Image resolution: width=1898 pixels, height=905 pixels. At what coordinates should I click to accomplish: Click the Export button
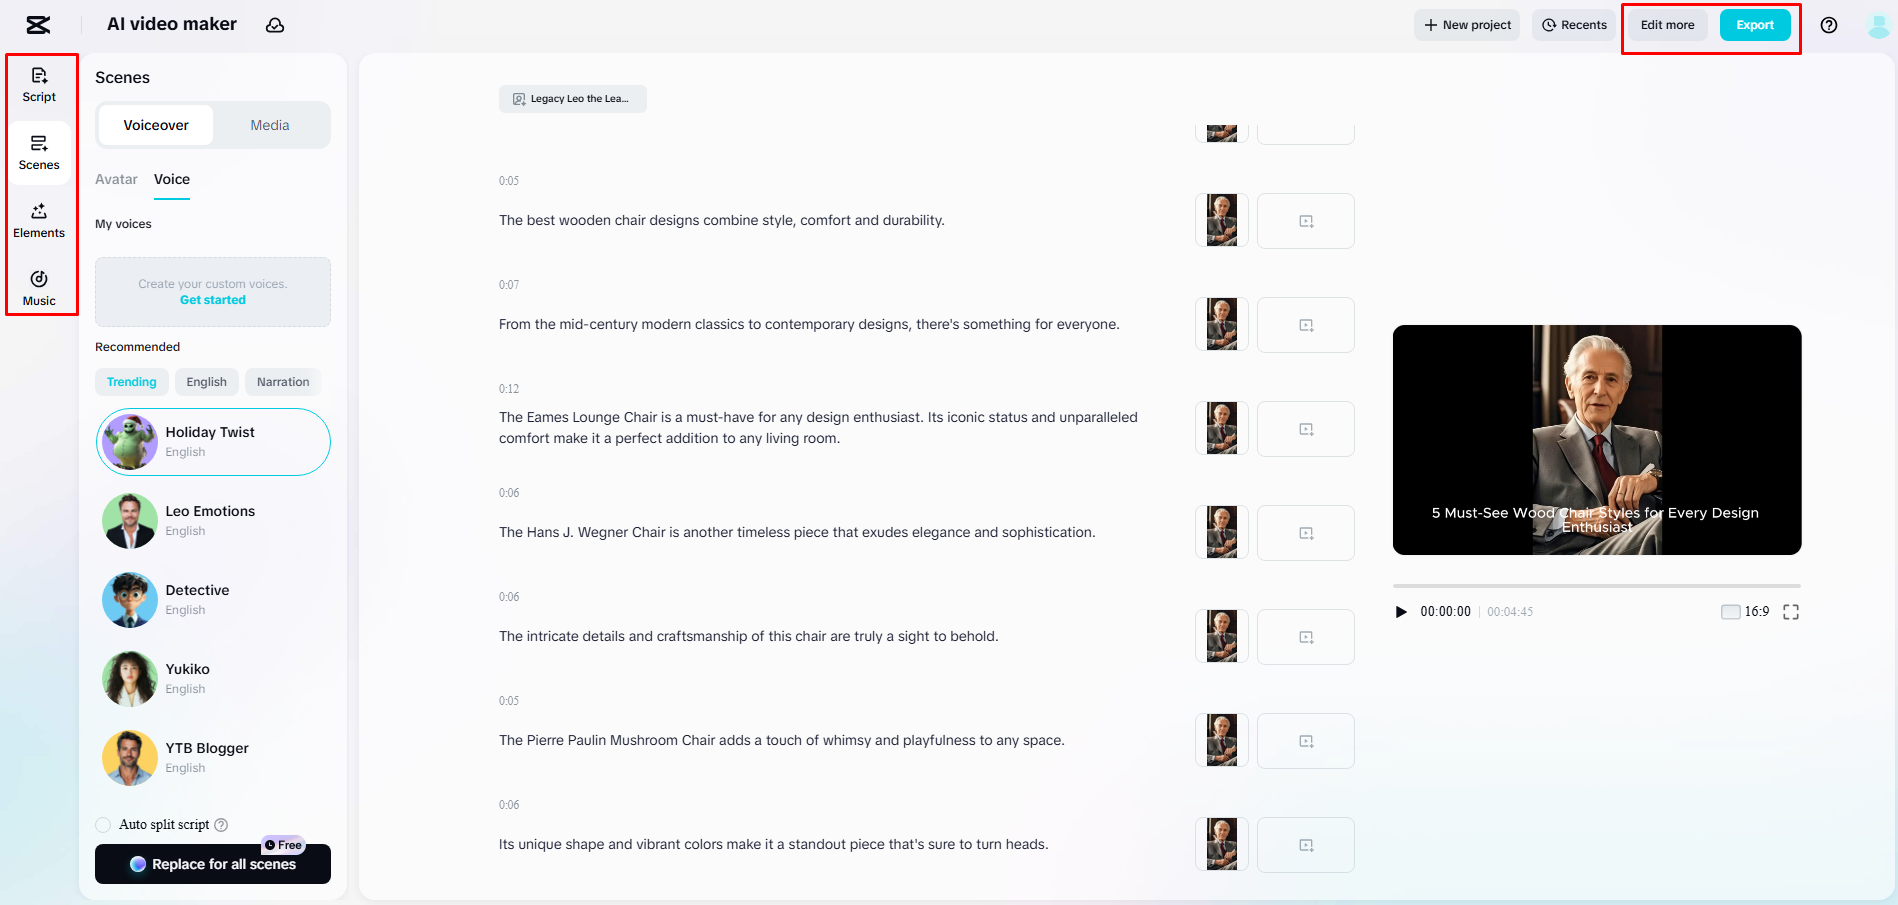[1754, 25]
